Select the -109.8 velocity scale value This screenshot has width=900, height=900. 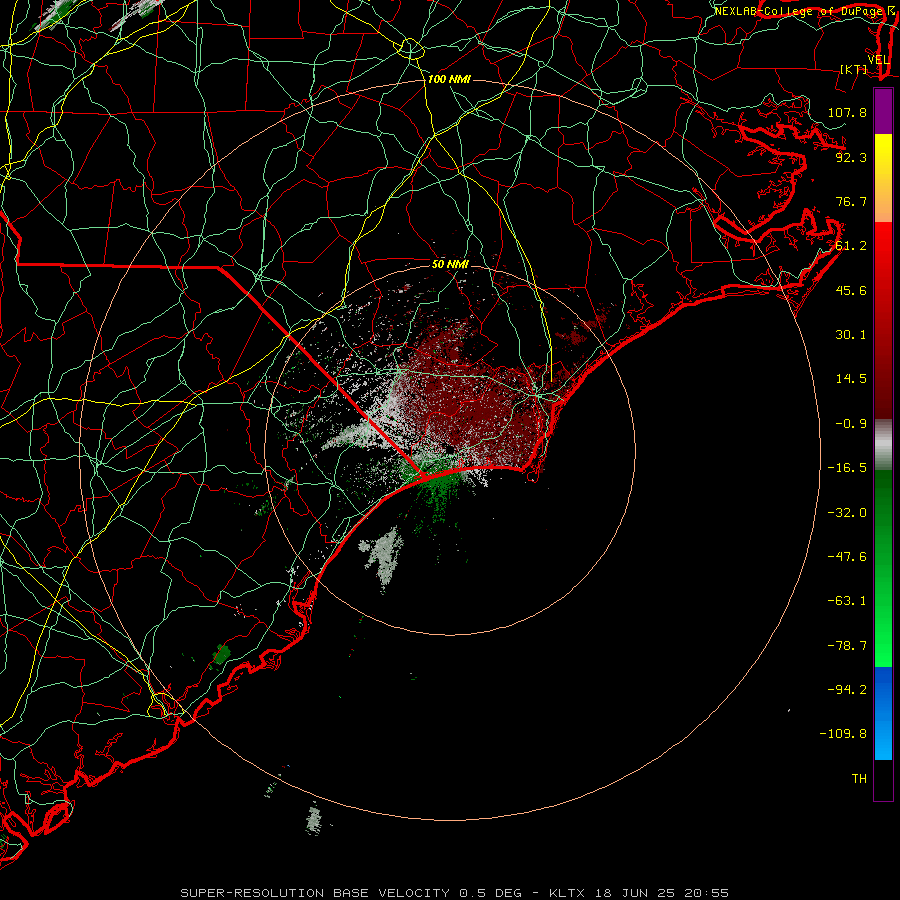[x=843, y=734]
